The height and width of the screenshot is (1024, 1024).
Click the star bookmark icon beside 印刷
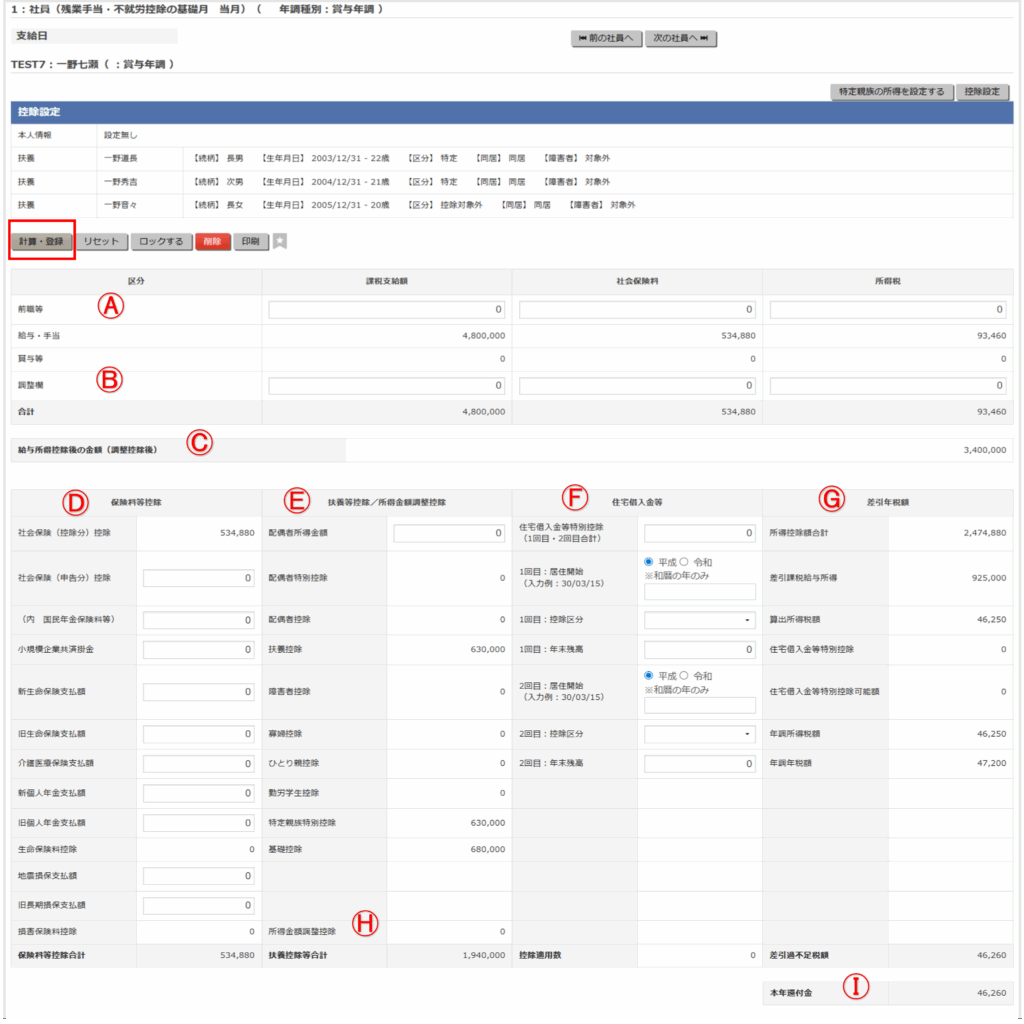click(x=280, y=242)
